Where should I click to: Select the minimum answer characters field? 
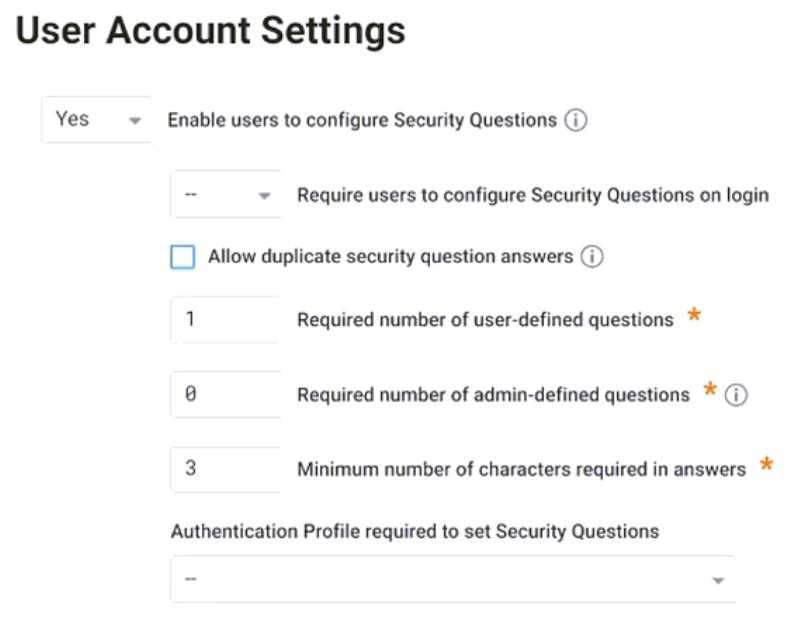225,469
